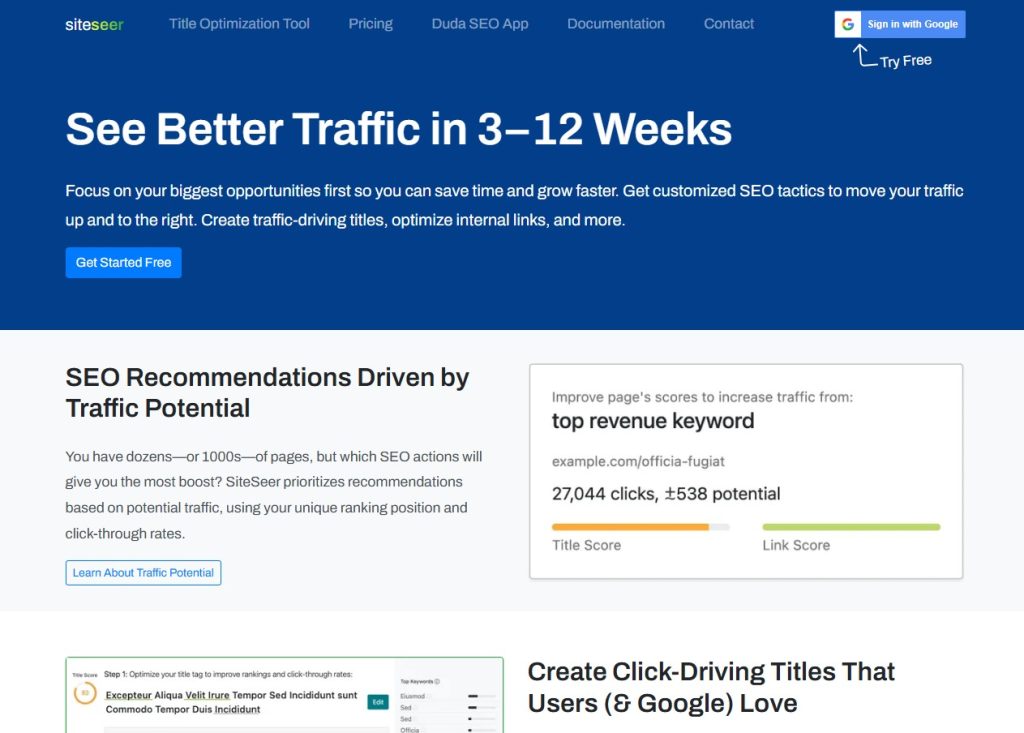Click 'SEO Recommendations Driven by Traffic Potential' heading
This screenshot has height=733, width=1024.
click(x=267, y=393)
